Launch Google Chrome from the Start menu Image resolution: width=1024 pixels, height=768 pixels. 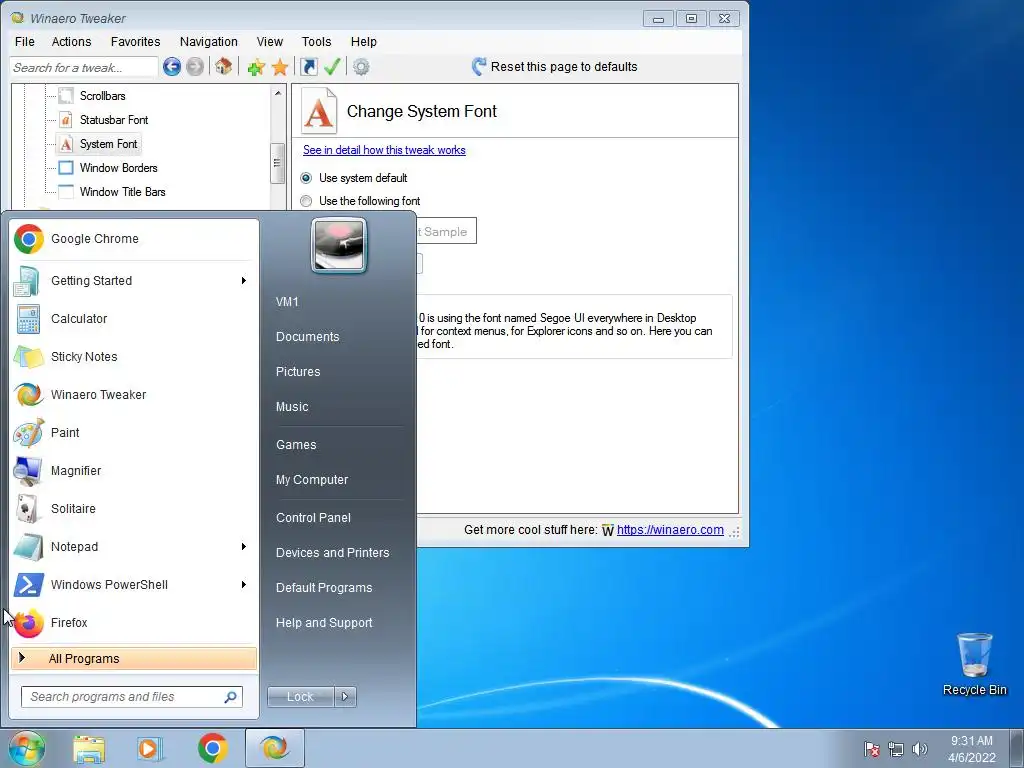point(134,239)
